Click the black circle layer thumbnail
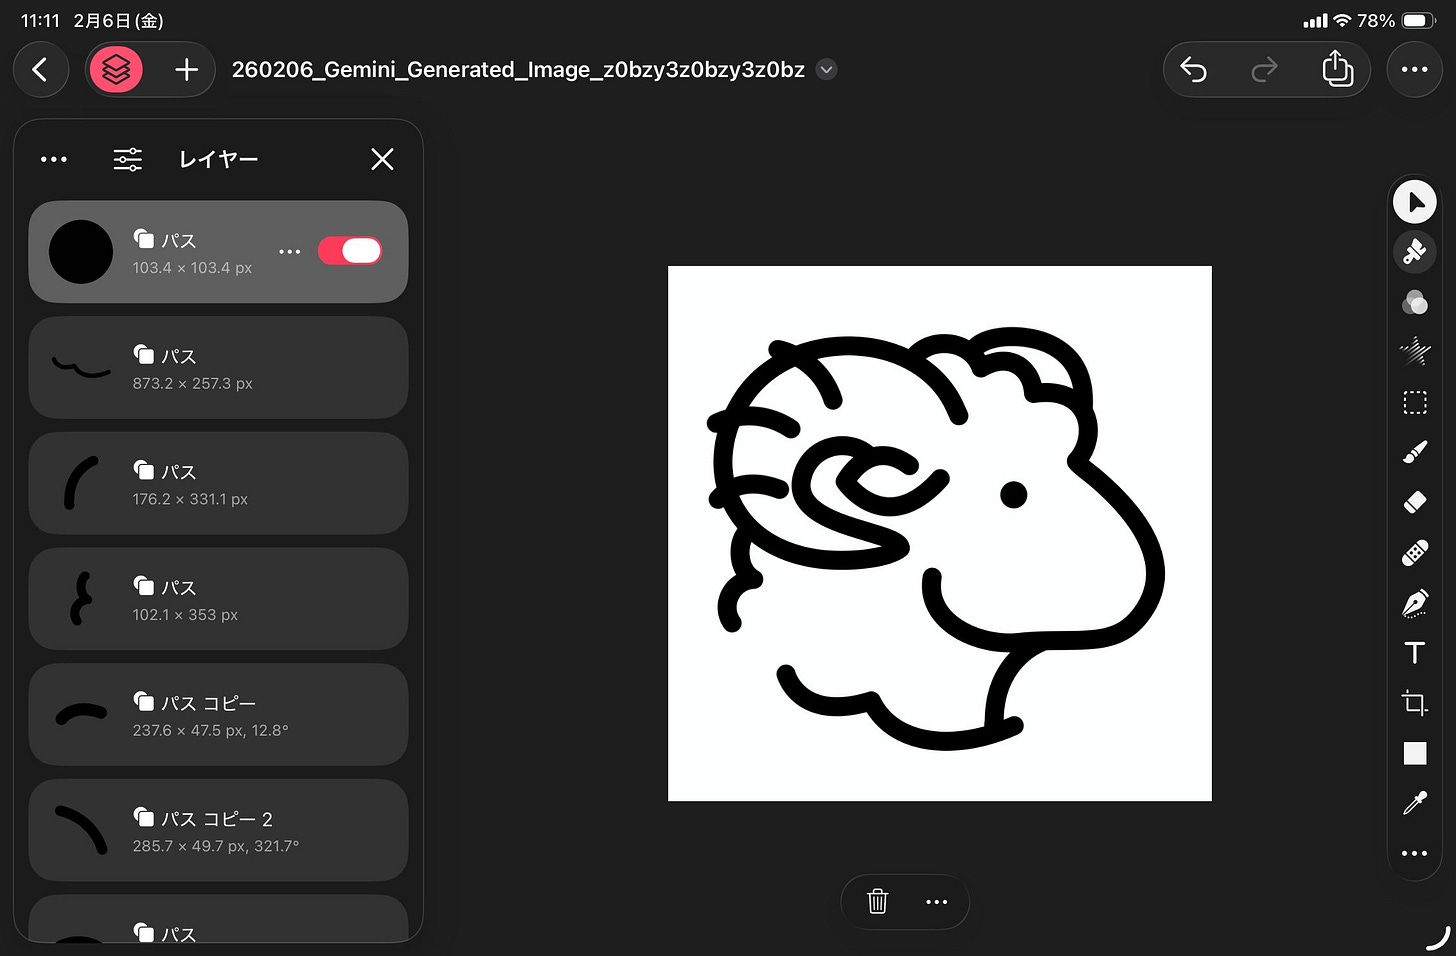The width and height of the screenshot is (1456, 956). pyautogui.click(x=81, y=252)
